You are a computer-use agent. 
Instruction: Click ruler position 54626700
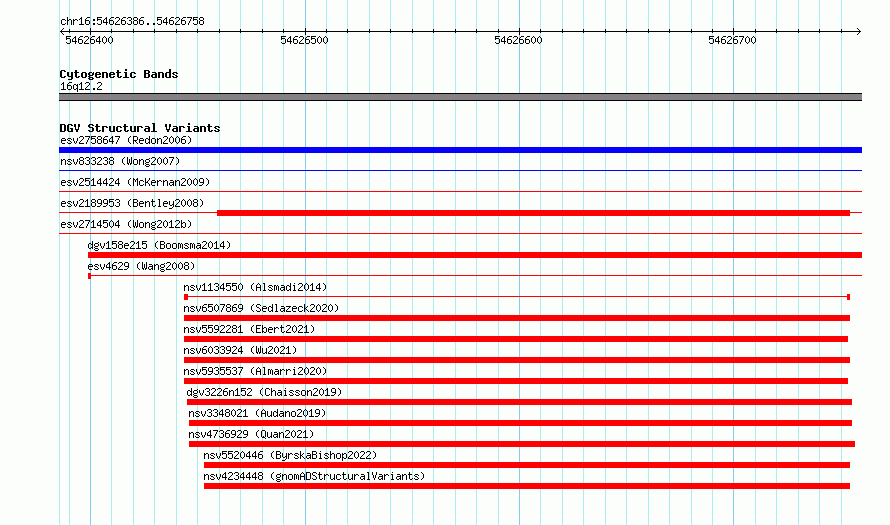click(x=732, y=40)
